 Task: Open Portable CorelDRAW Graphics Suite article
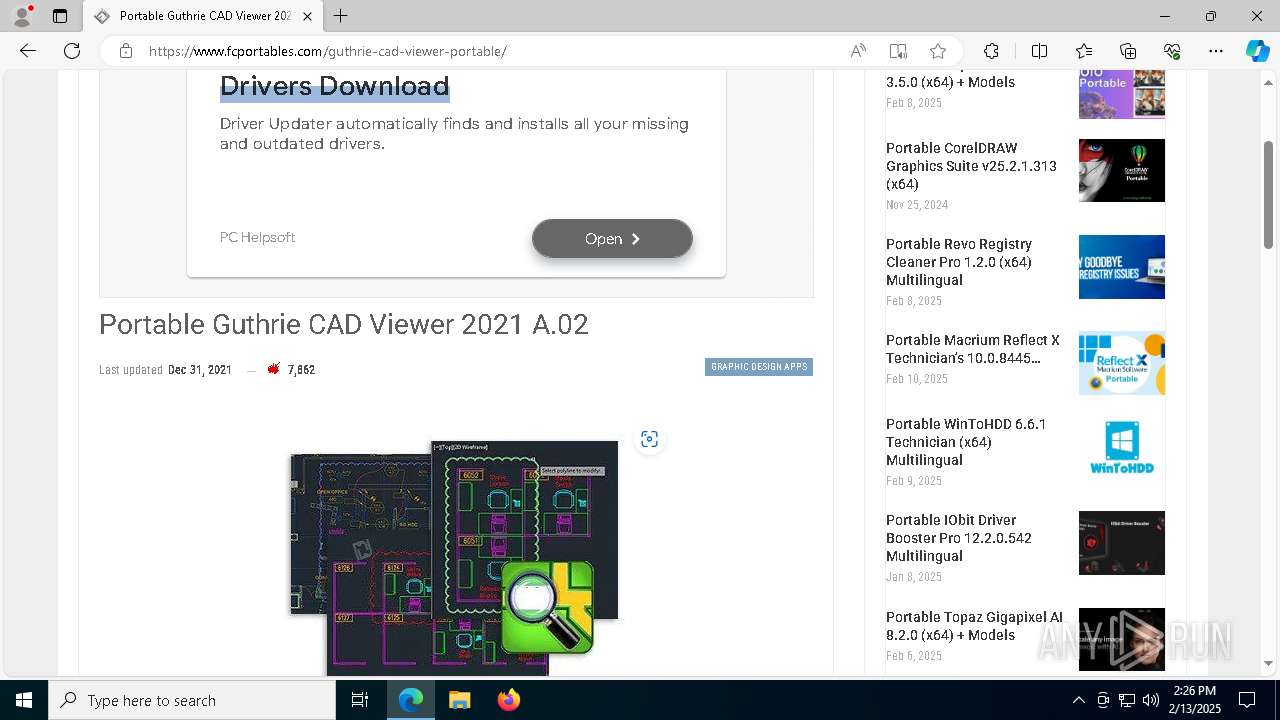[971, 166]
